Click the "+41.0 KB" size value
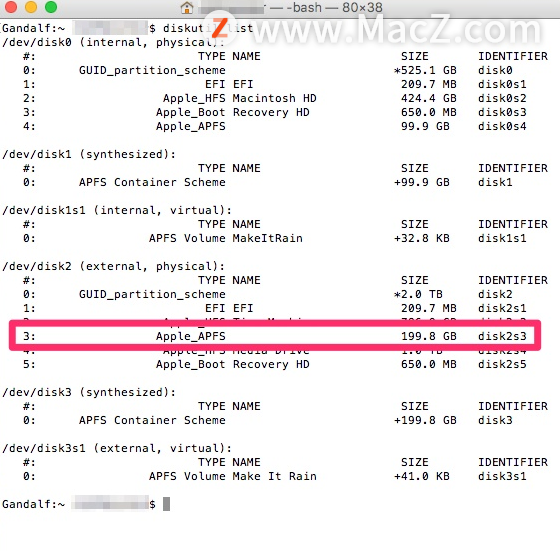 pyautogui.click(x=421, y=476)
